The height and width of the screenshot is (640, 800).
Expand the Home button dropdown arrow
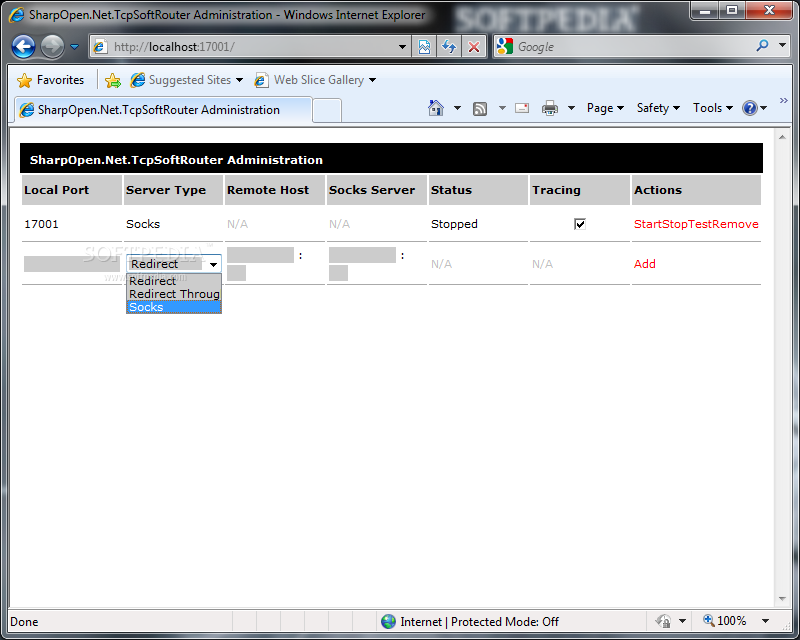pos(457,108)
